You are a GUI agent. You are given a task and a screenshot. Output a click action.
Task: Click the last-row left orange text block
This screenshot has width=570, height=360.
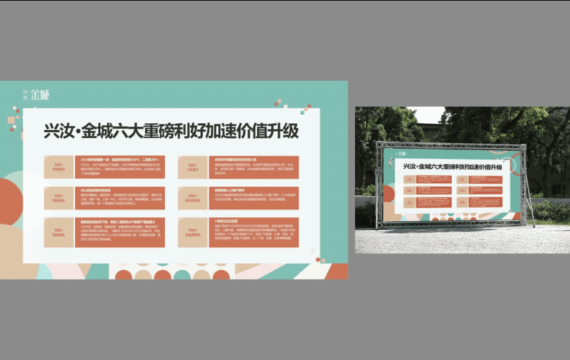tap(120, 232)
